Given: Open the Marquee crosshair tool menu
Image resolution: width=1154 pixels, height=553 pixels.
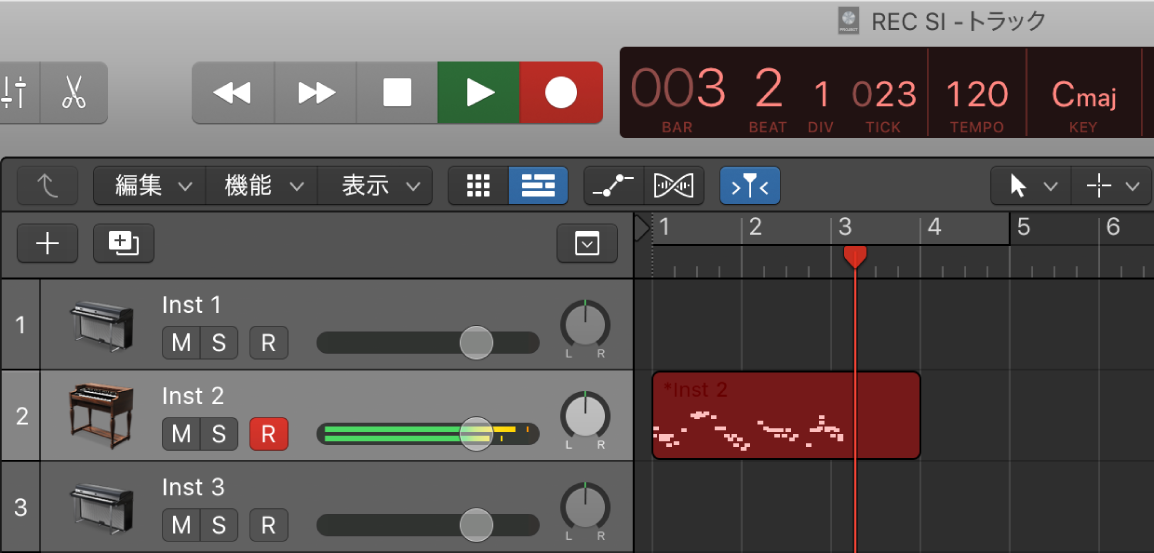Looking at the screenshot, I should click(1111, 186).
